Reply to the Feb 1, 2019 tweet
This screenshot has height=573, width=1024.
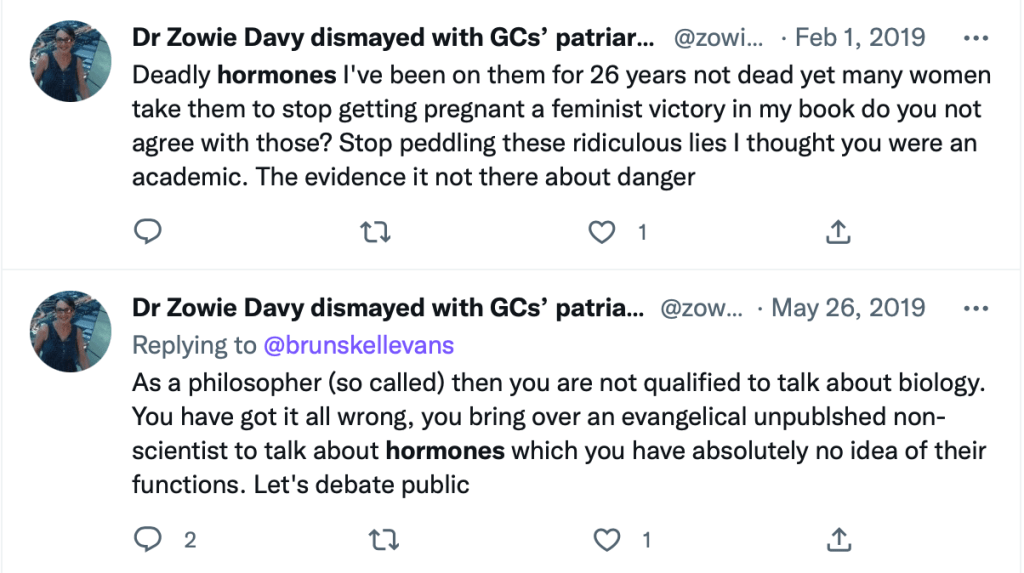148,232
